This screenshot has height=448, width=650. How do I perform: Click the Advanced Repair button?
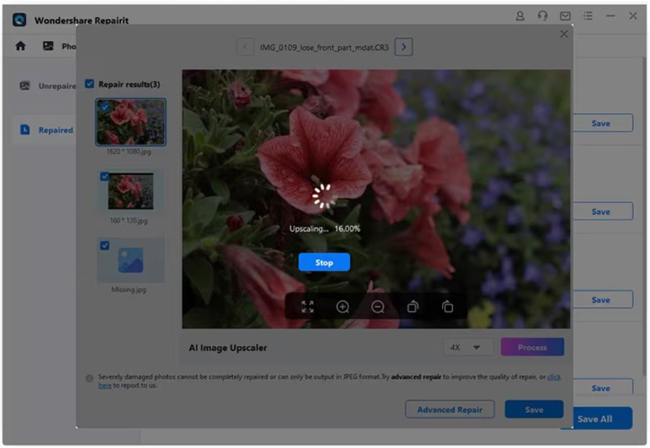450,409
